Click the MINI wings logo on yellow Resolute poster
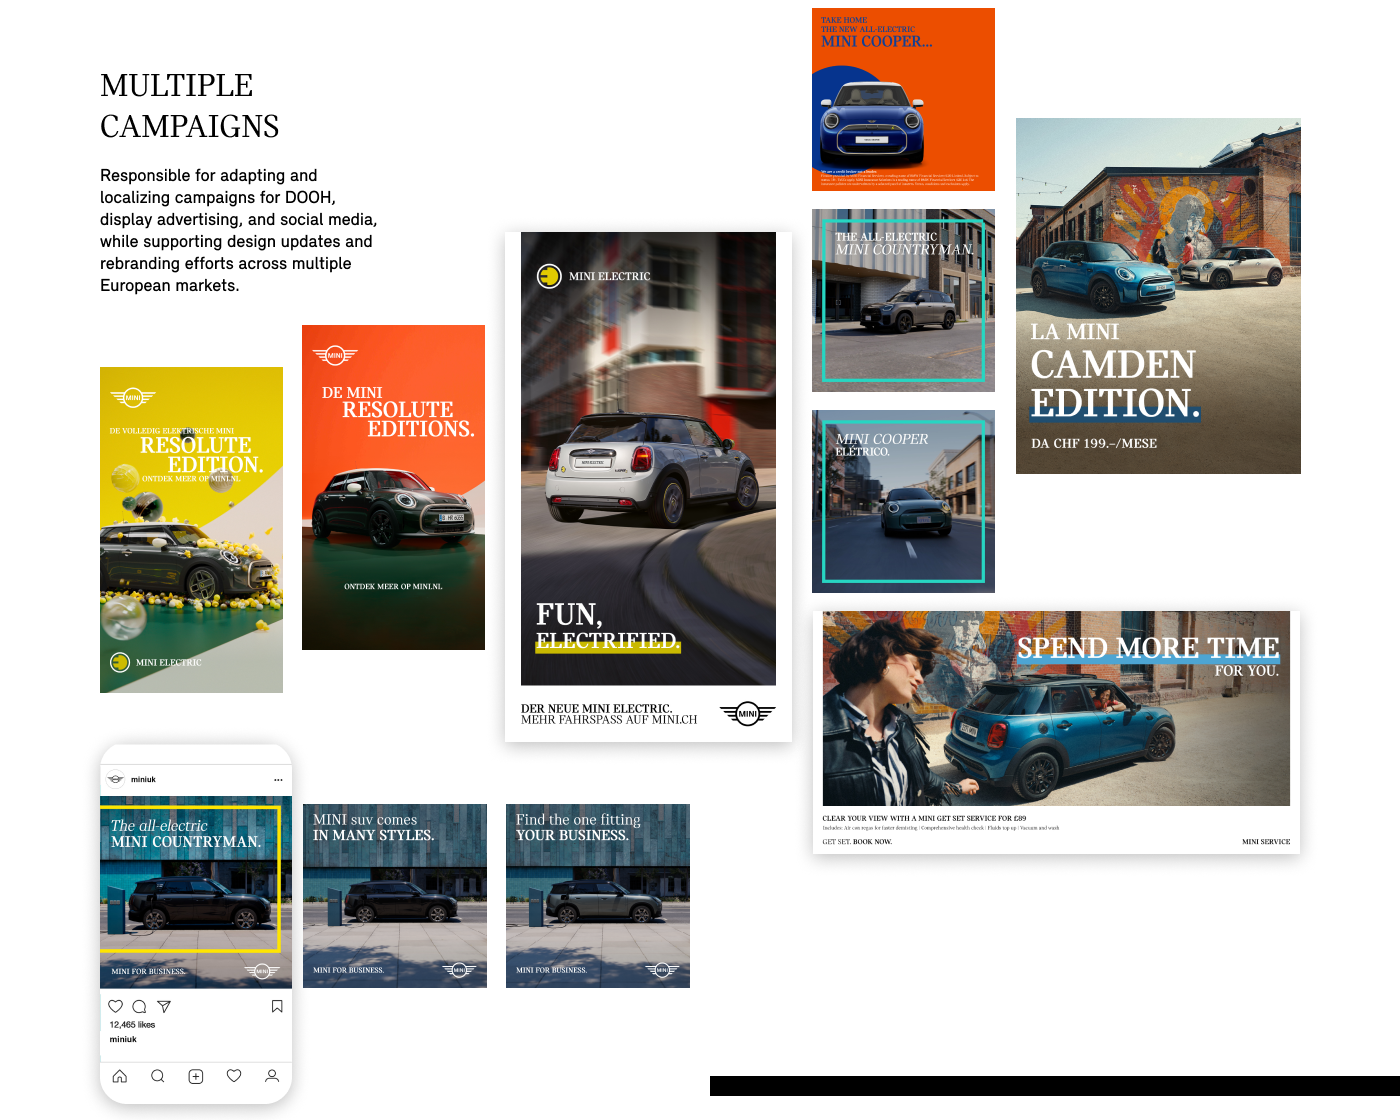 [x=132, y=397]
